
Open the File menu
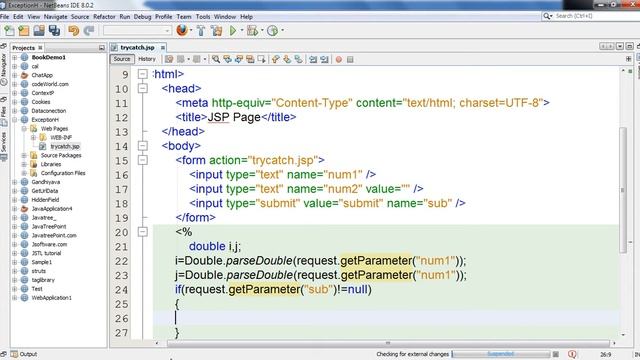point(4,17)
